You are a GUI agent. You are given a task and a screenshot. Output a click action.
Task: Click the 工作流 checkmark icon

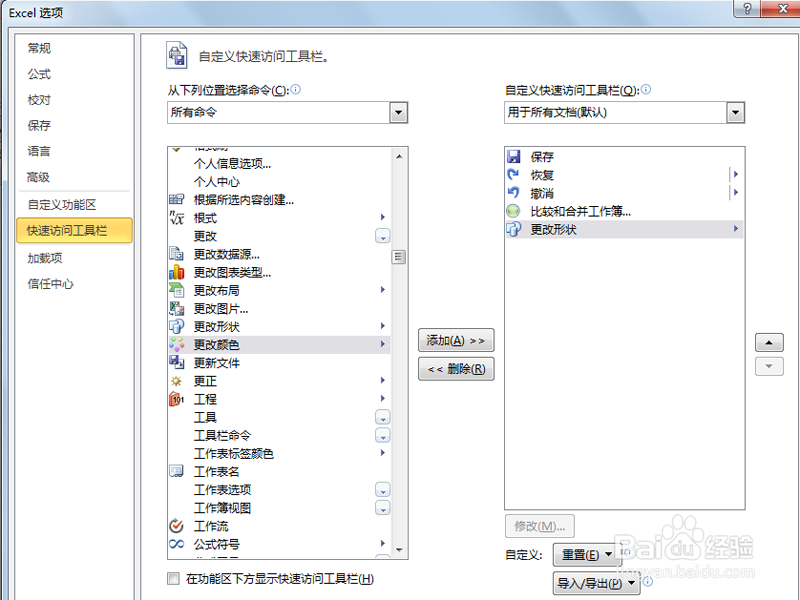177,526
